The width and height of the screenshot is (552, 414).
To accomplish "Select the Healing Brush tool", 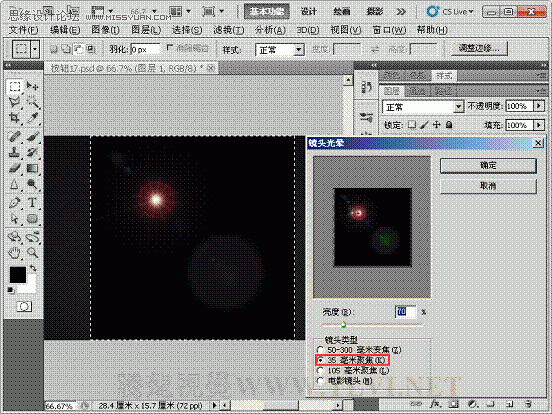I will tap(15, 137).
